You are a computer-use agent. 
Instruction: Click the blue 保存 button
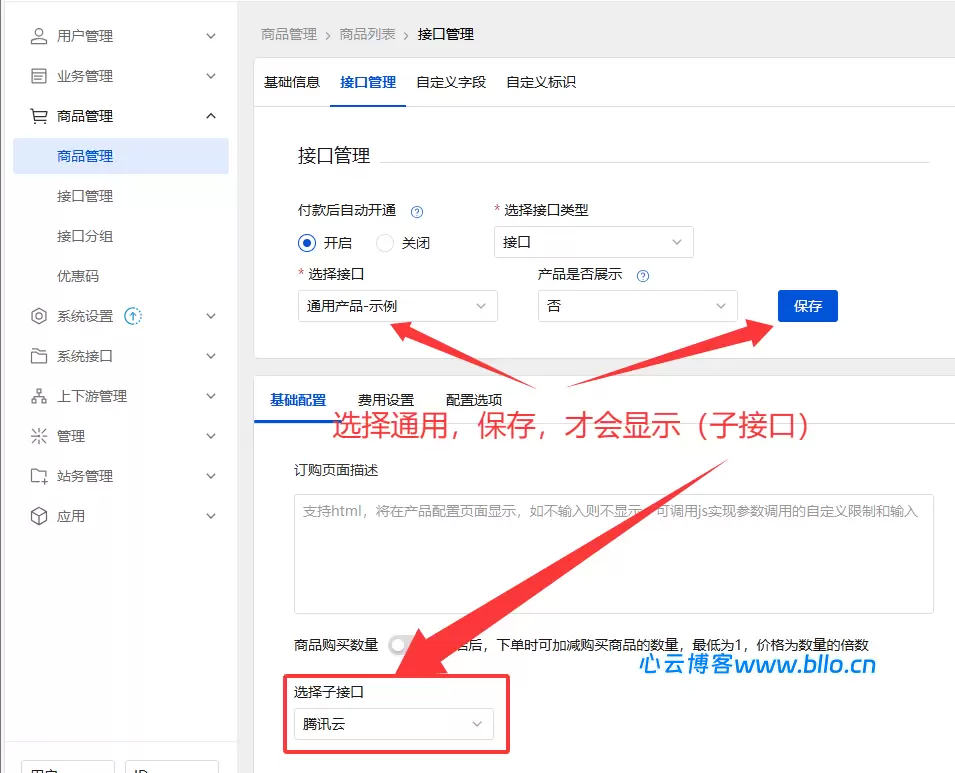pos(807,306)
